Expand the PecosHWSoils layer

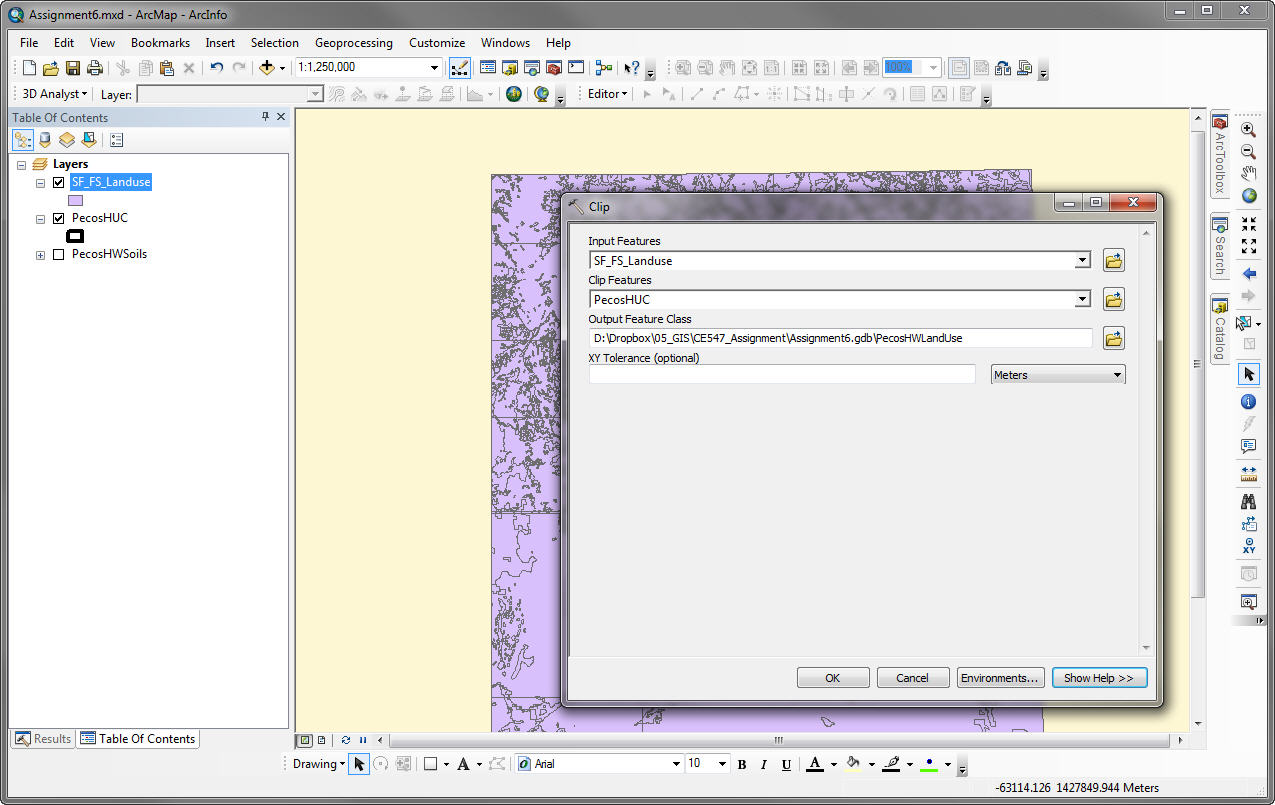(x=41, y=255)
